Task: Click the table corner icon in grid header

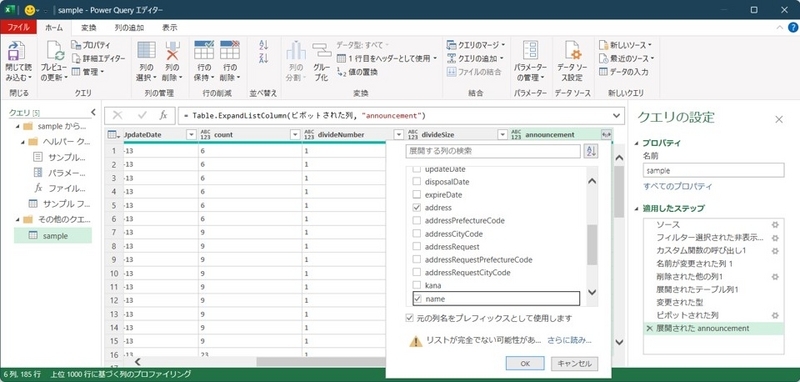Action: pyautogui.click(x=113, y=135)
